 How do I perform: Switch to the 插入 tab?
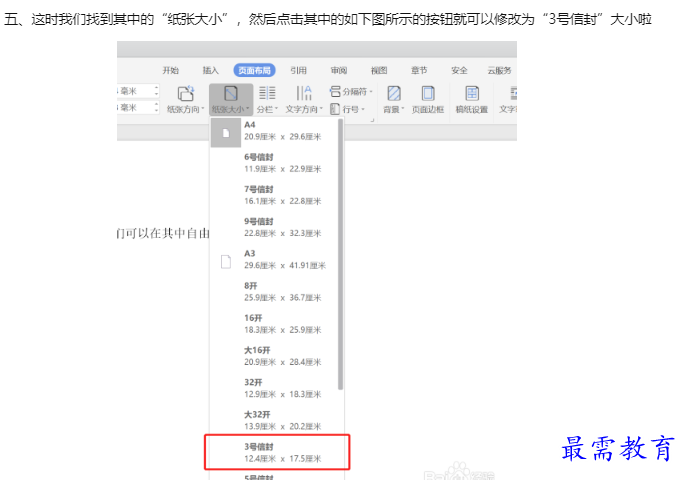coord(210,70)
